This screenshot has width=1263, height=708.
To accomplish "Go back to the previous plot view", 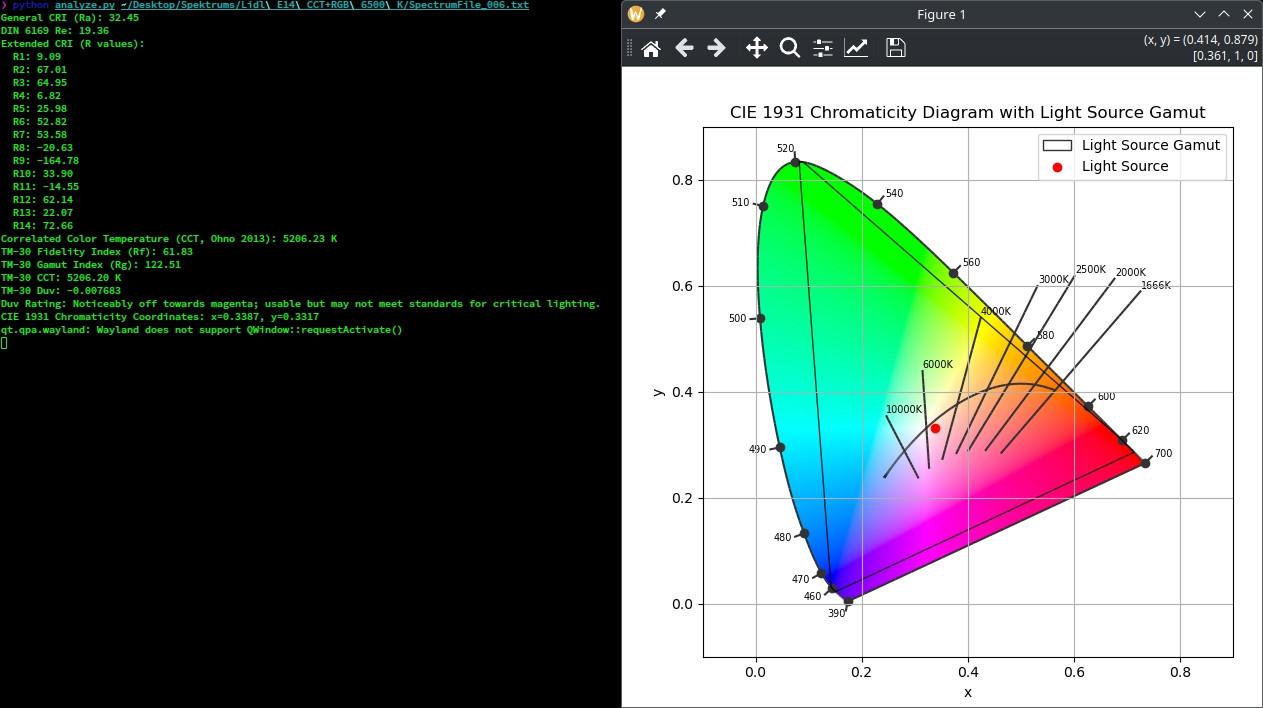I will [x=684, y=48].
